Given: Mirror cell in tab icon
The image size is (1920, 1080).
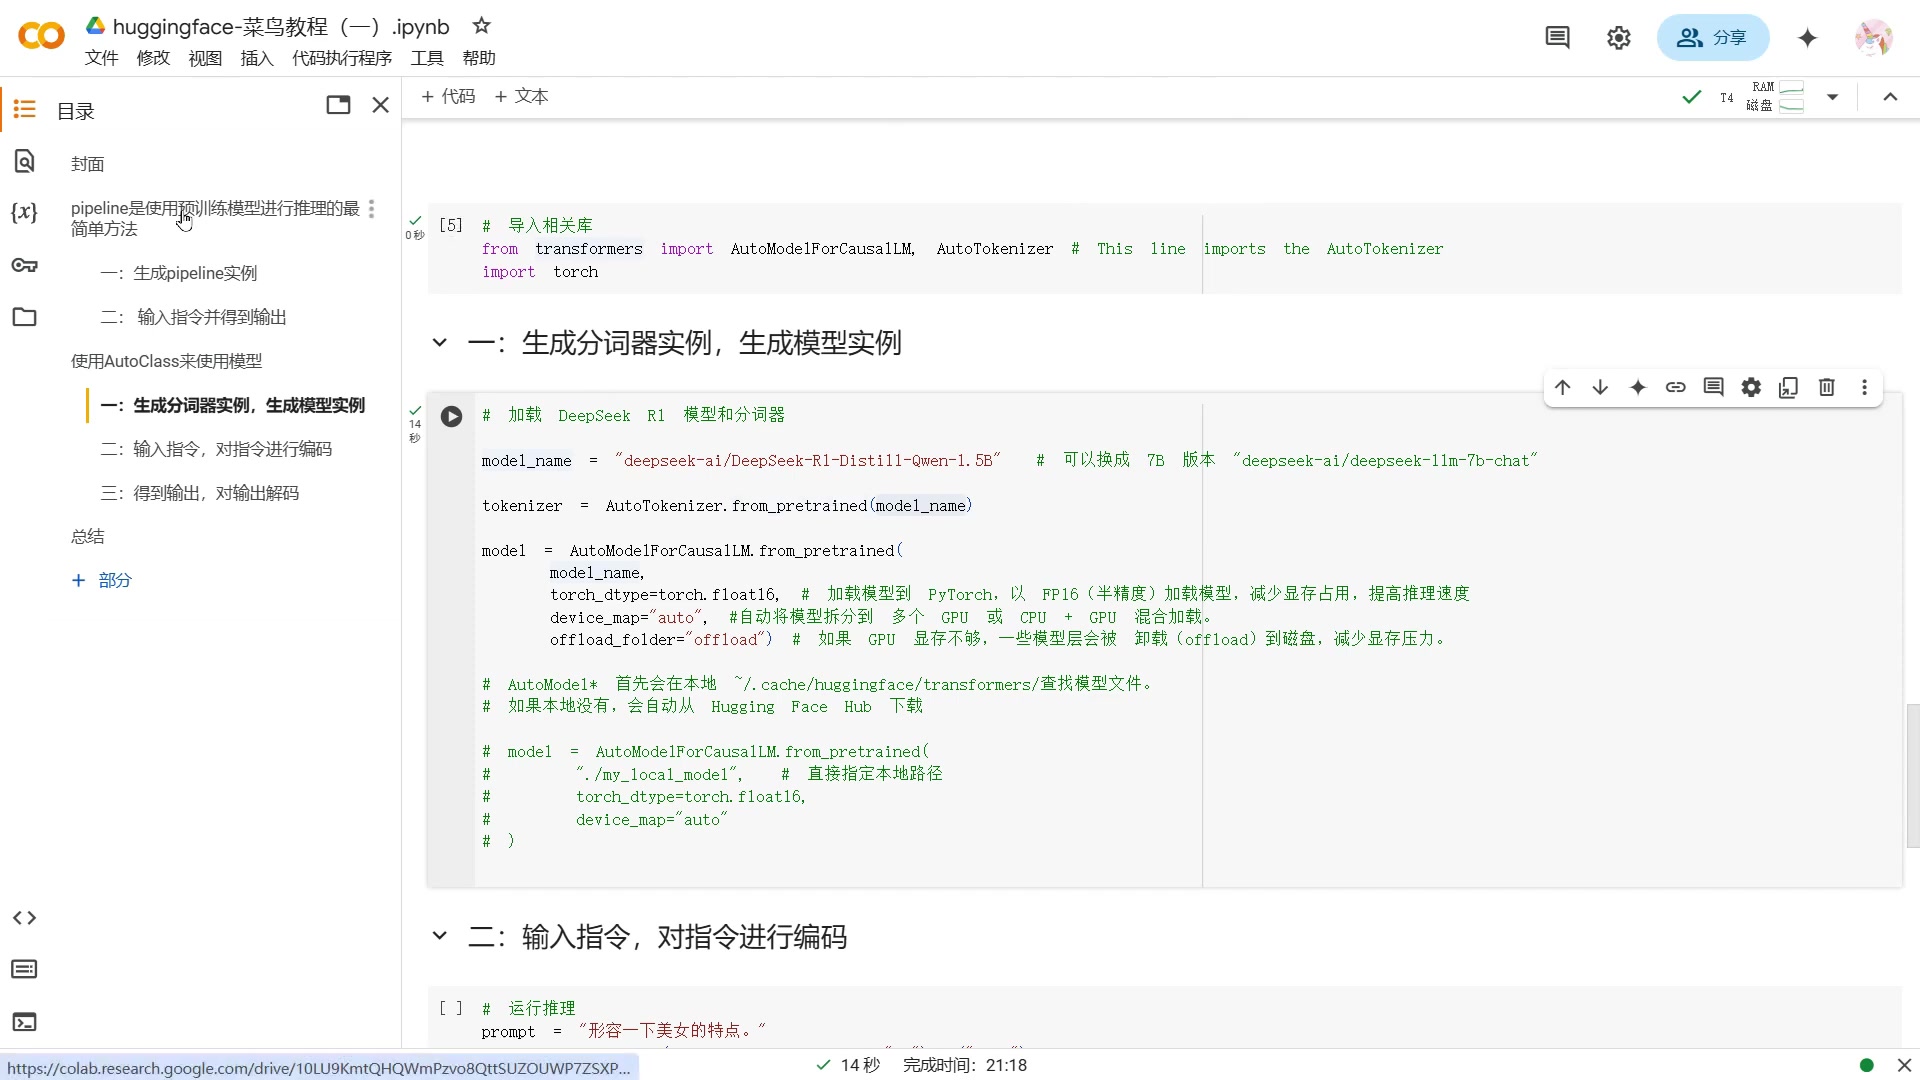Looking at the screenshot, I should pos(1789,387).
